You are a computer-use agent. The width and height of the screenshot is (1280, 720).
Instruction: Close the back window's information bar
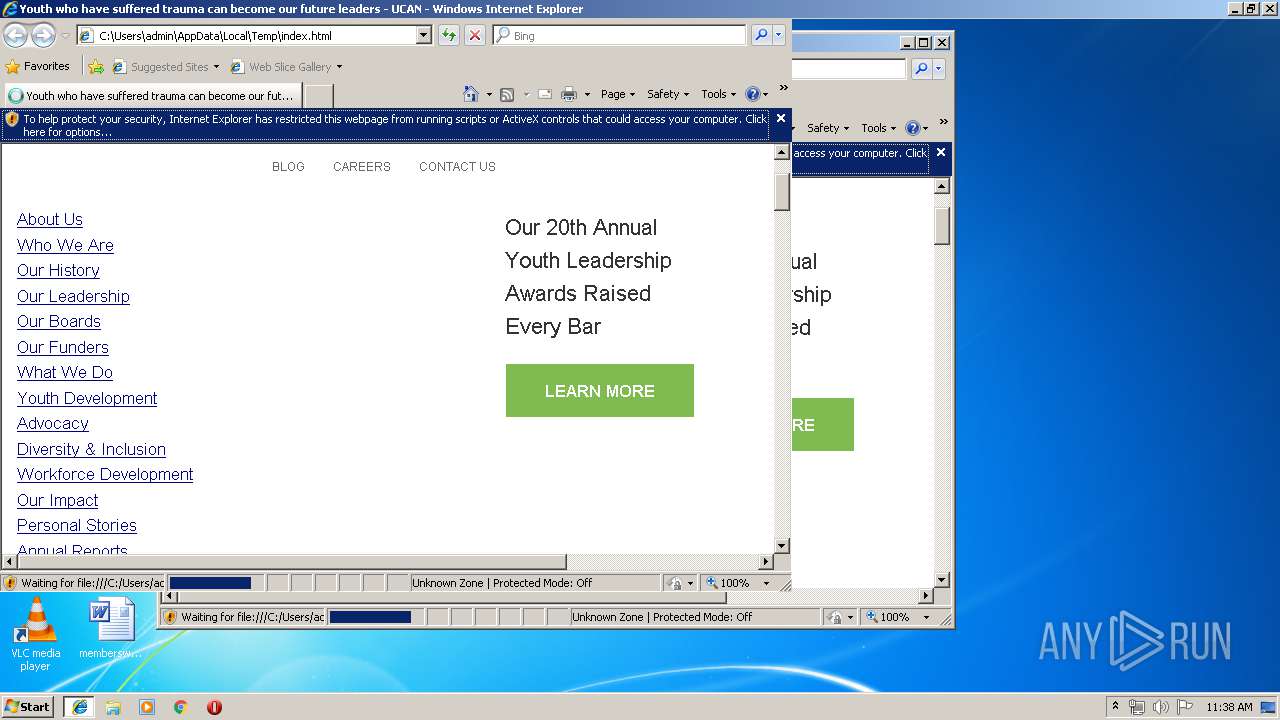tap(941, 152)
